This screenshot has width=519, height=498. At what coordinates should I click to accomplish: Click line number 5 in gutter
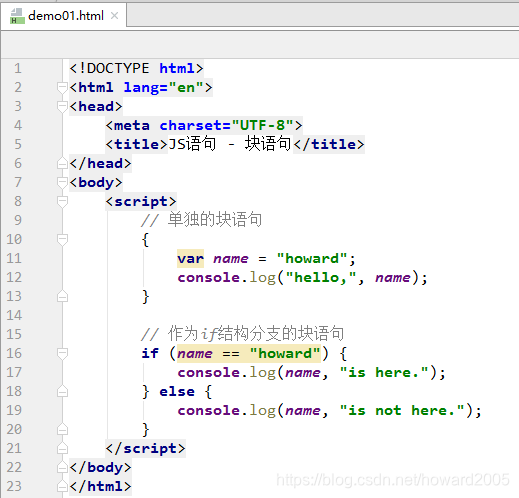coord(18,144)
